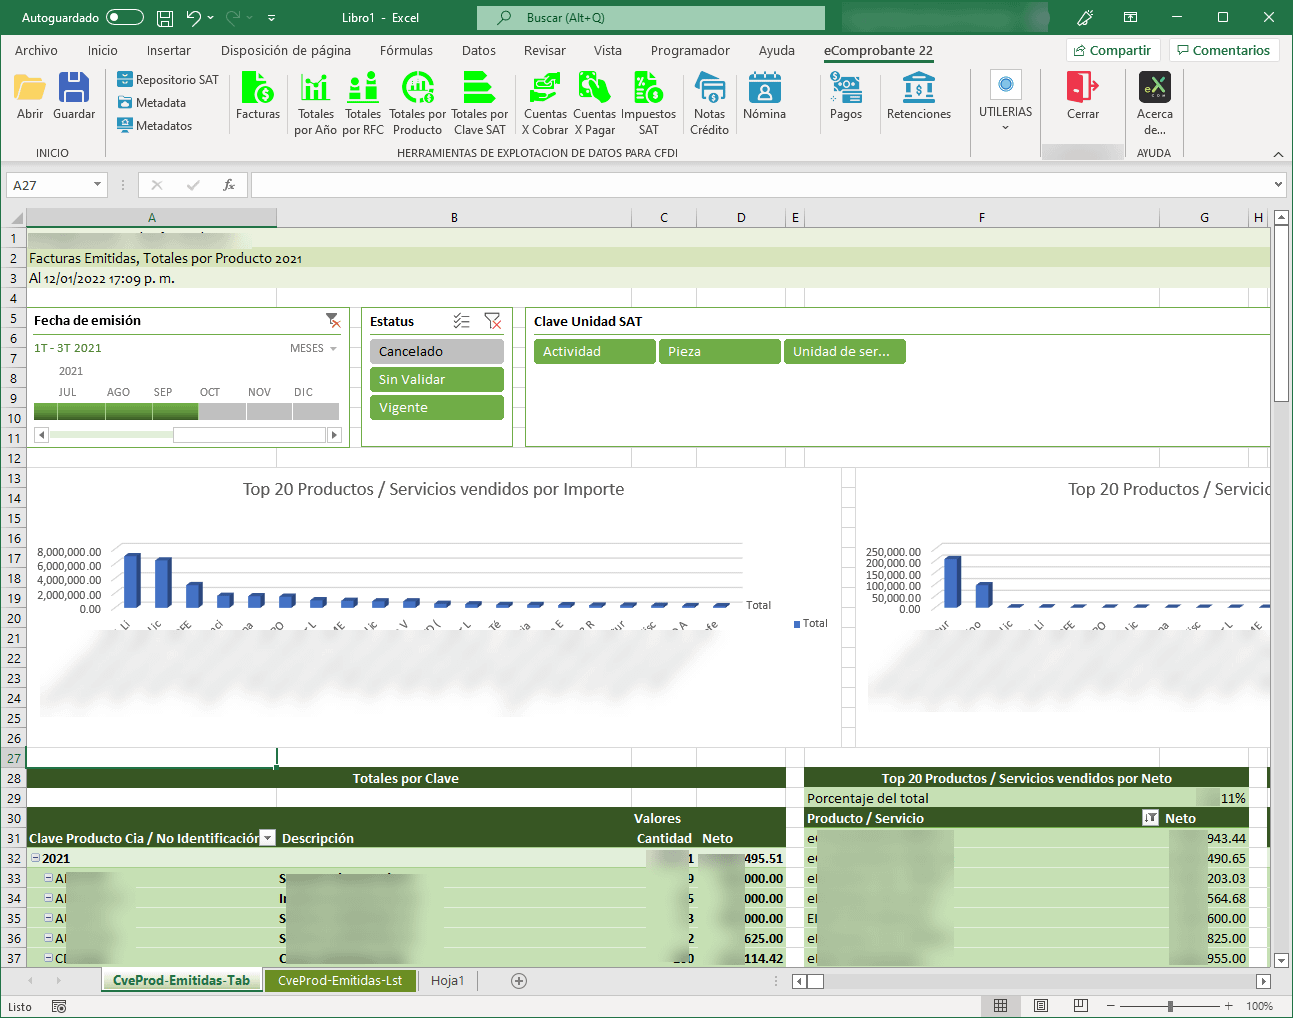This screenshot has width=1293, height=1018.
Task: Open Acerca de... info icon
Action: 1155,88
